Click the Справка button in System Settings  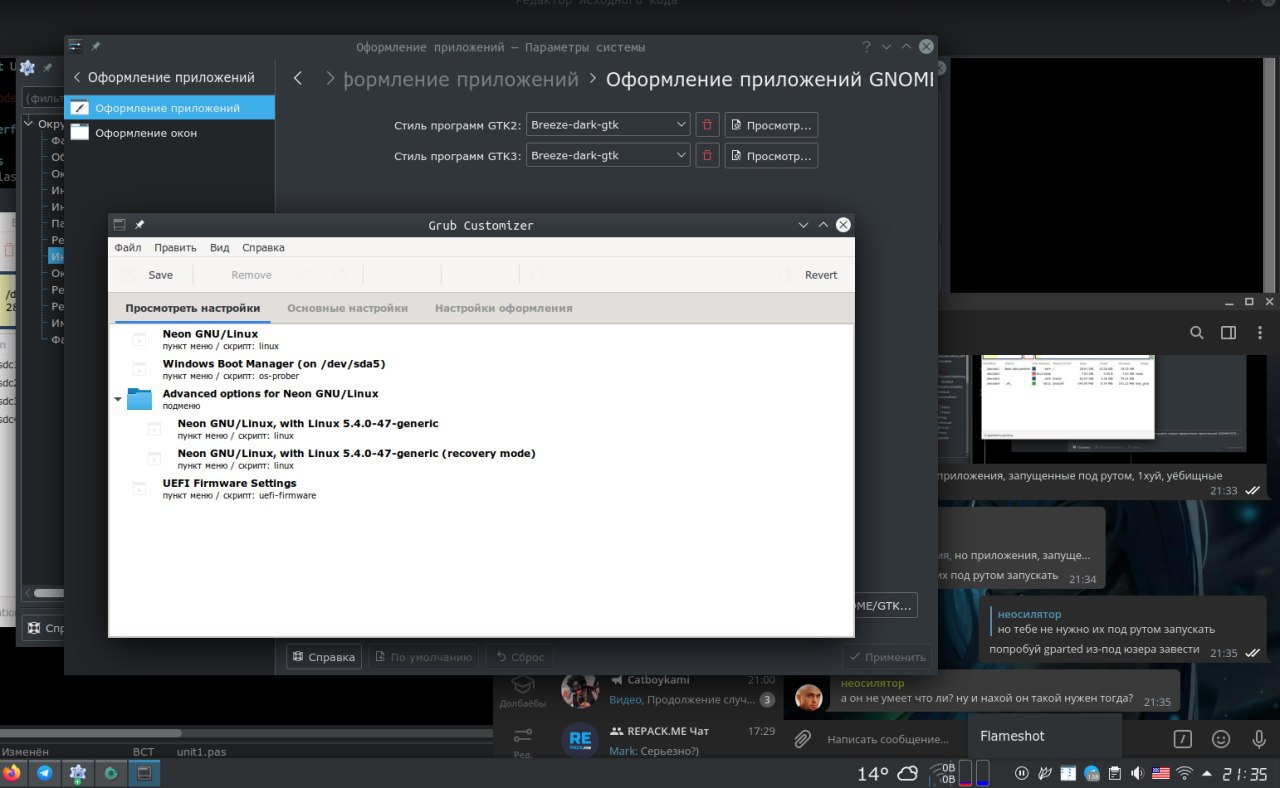323,657
